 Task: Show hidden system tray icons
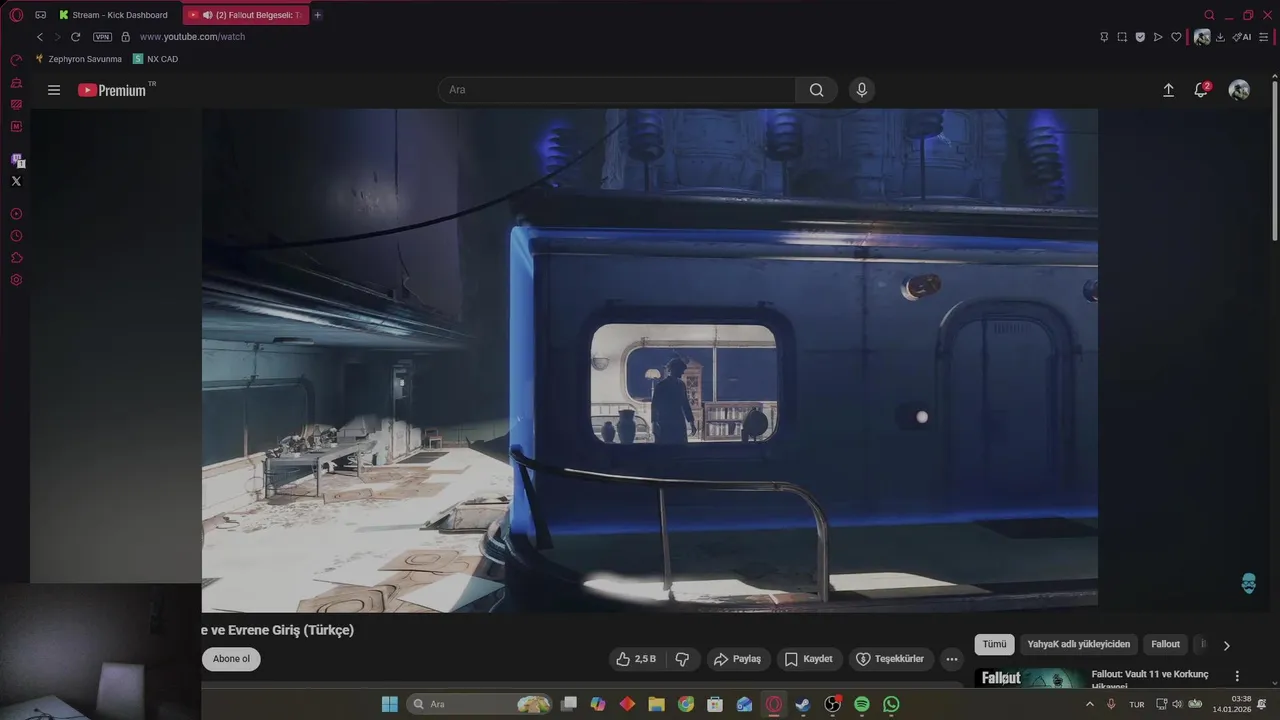[x=1090, y=704]
